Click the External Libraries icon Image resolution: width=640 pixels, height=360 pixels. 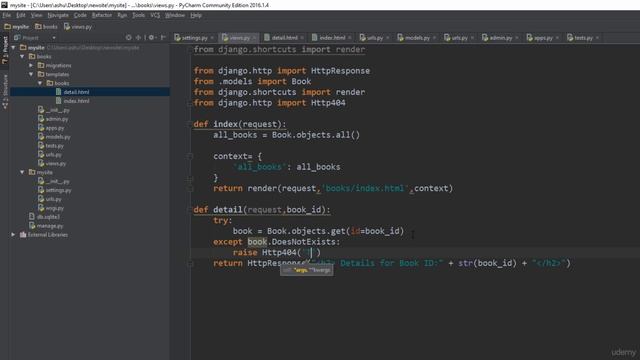pos(23,235)
